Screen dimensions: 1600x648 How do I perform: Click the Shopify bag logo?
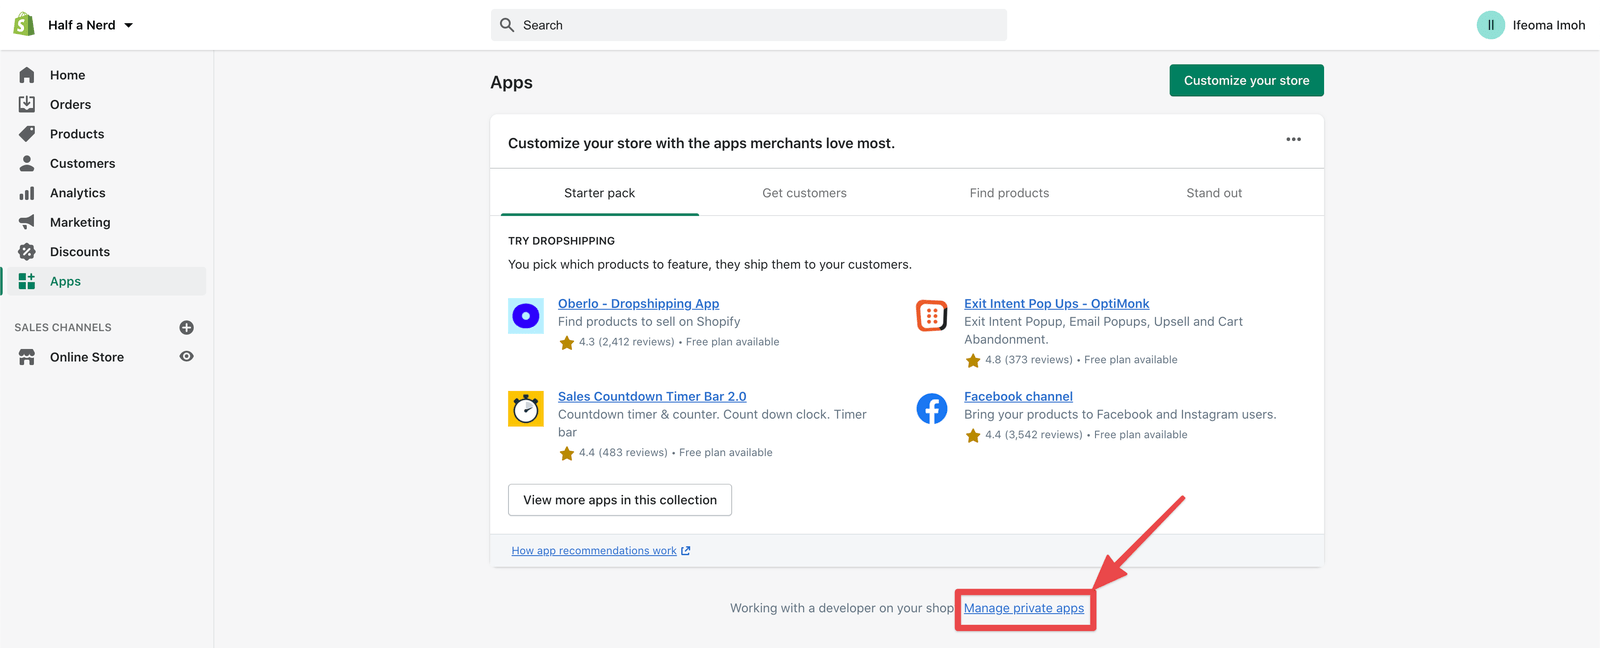(x=24, y=25)
